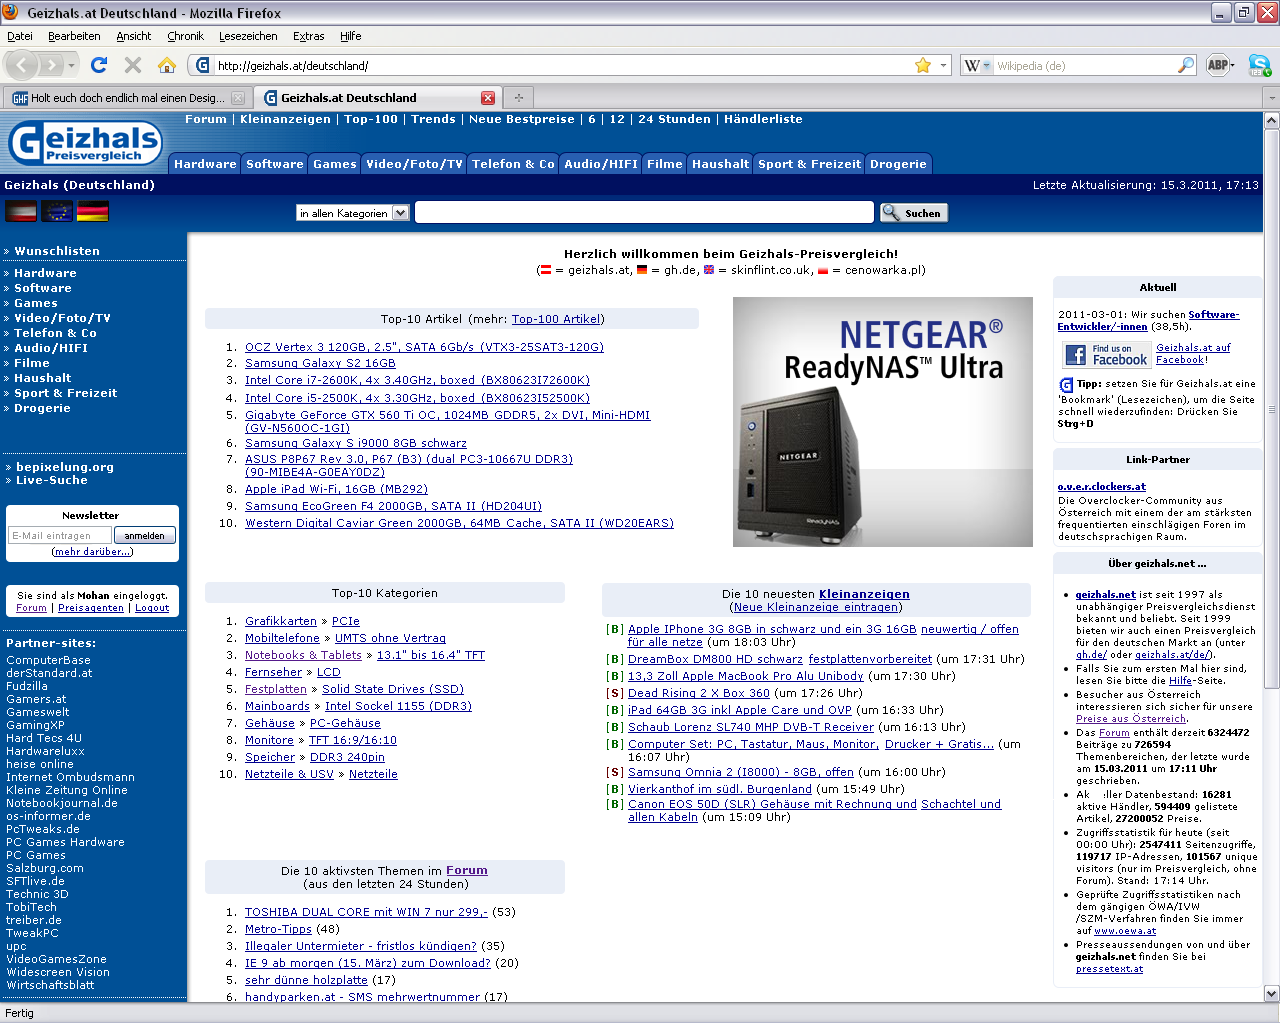Open the 'in allen Kategorien' dropdown

pos(353,213)
